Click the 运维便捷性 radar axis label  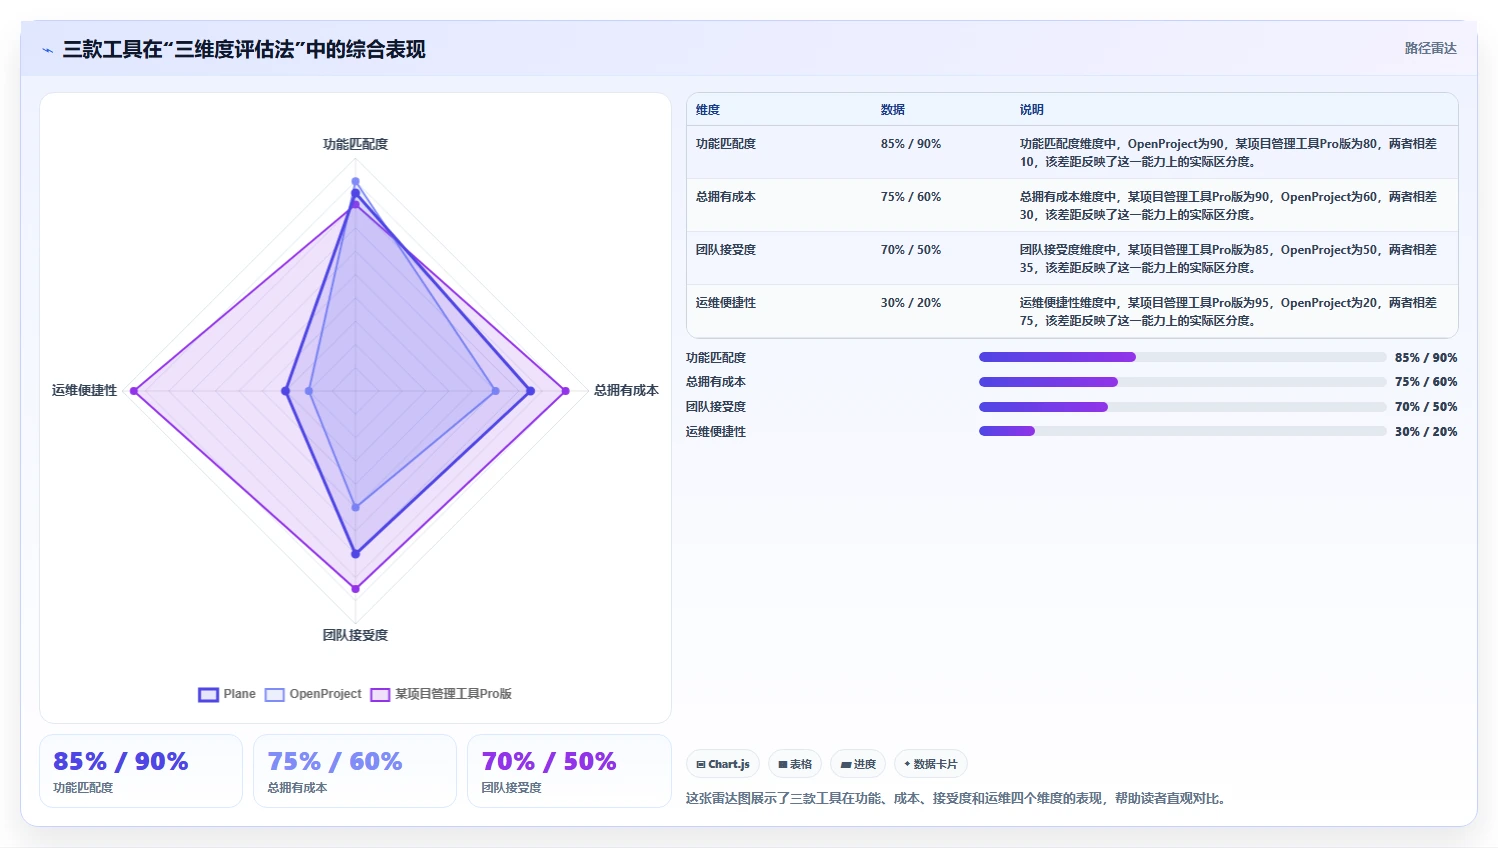point(84,390)
